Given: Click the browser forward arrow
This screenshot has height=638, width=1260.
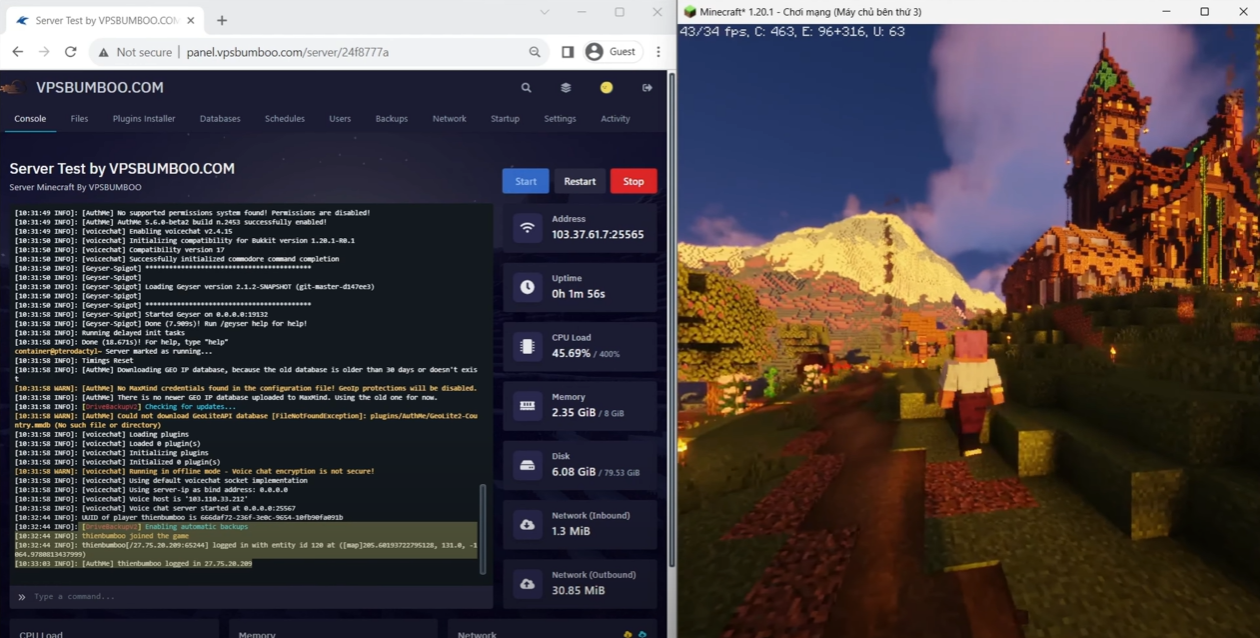Looking at the screenshot, I should (44, 52).
